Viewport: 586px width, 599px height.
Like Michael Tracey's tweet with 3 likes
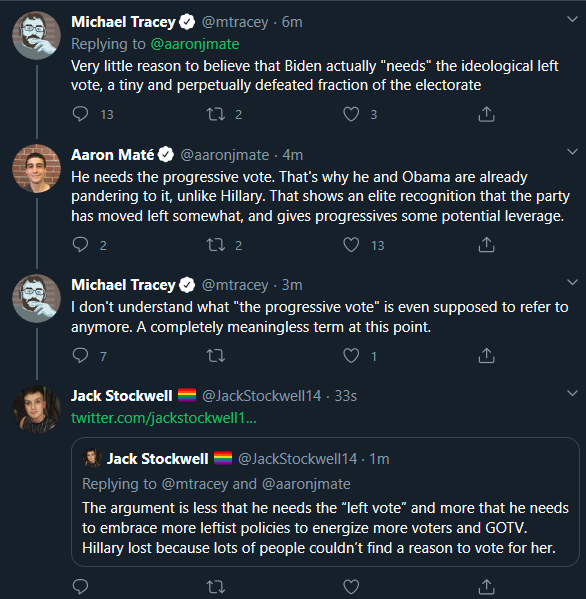351,114
